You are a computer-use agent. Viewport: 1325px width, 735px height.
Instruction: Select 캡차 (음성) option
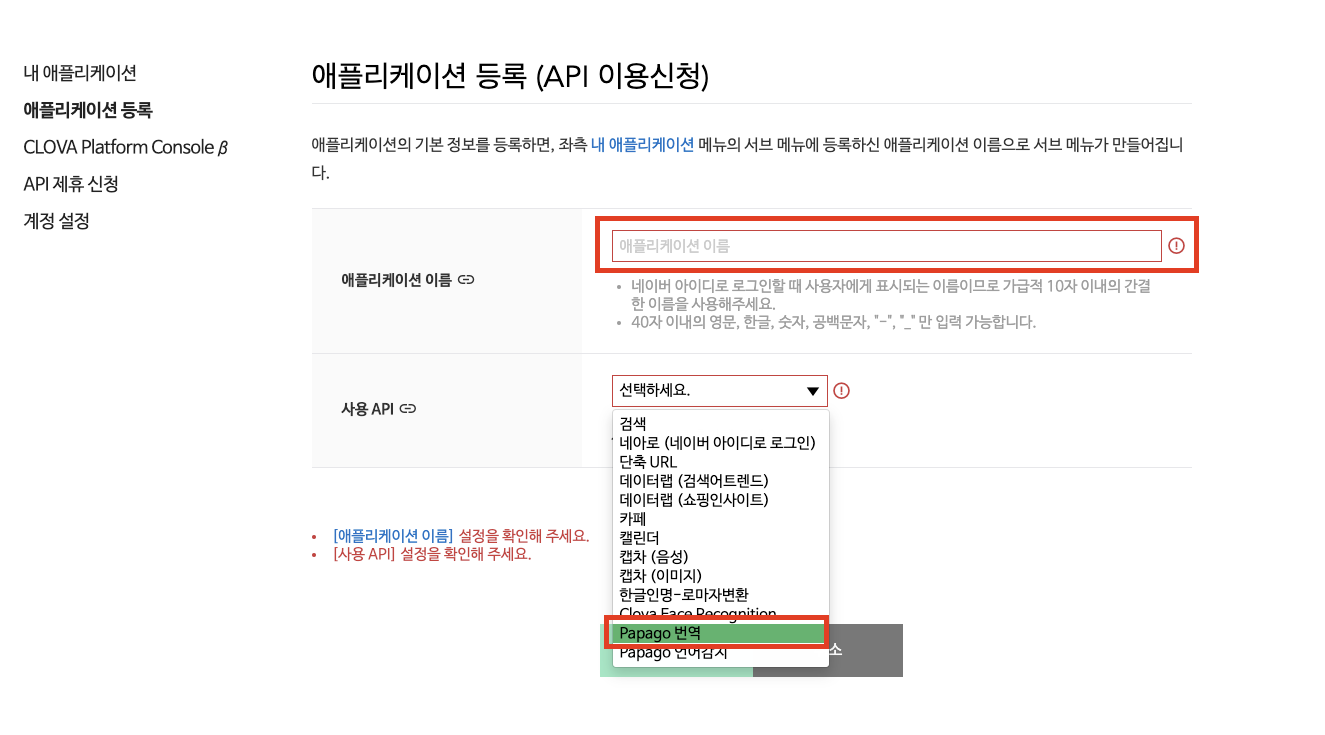[720, 557]
